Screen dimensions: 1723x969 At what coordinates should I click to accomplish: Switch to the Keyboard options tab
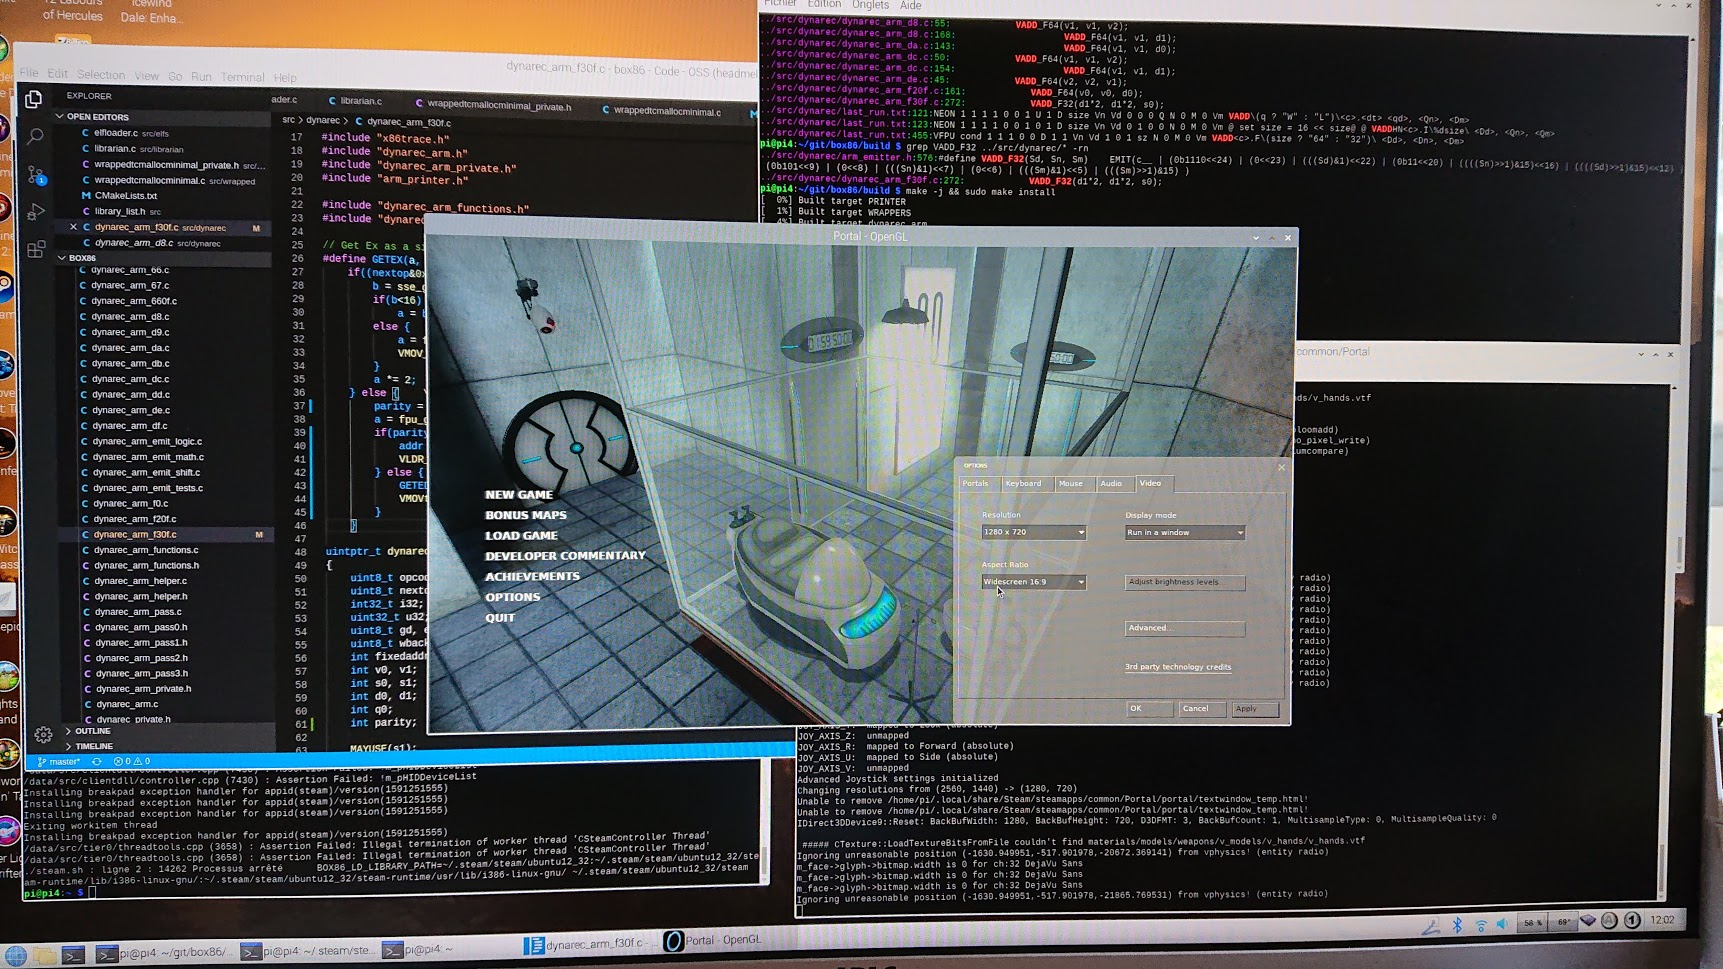tap(1023, 484)
